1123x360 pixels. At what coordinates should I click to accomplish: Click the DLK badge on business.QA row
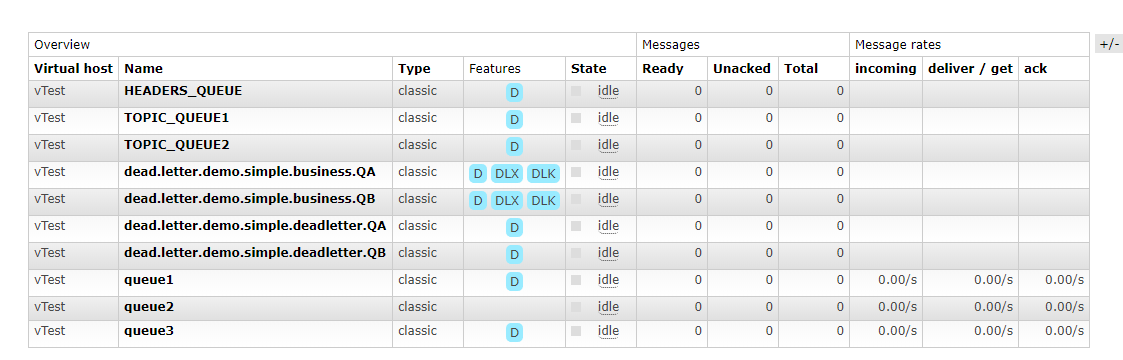pos(543,173)
